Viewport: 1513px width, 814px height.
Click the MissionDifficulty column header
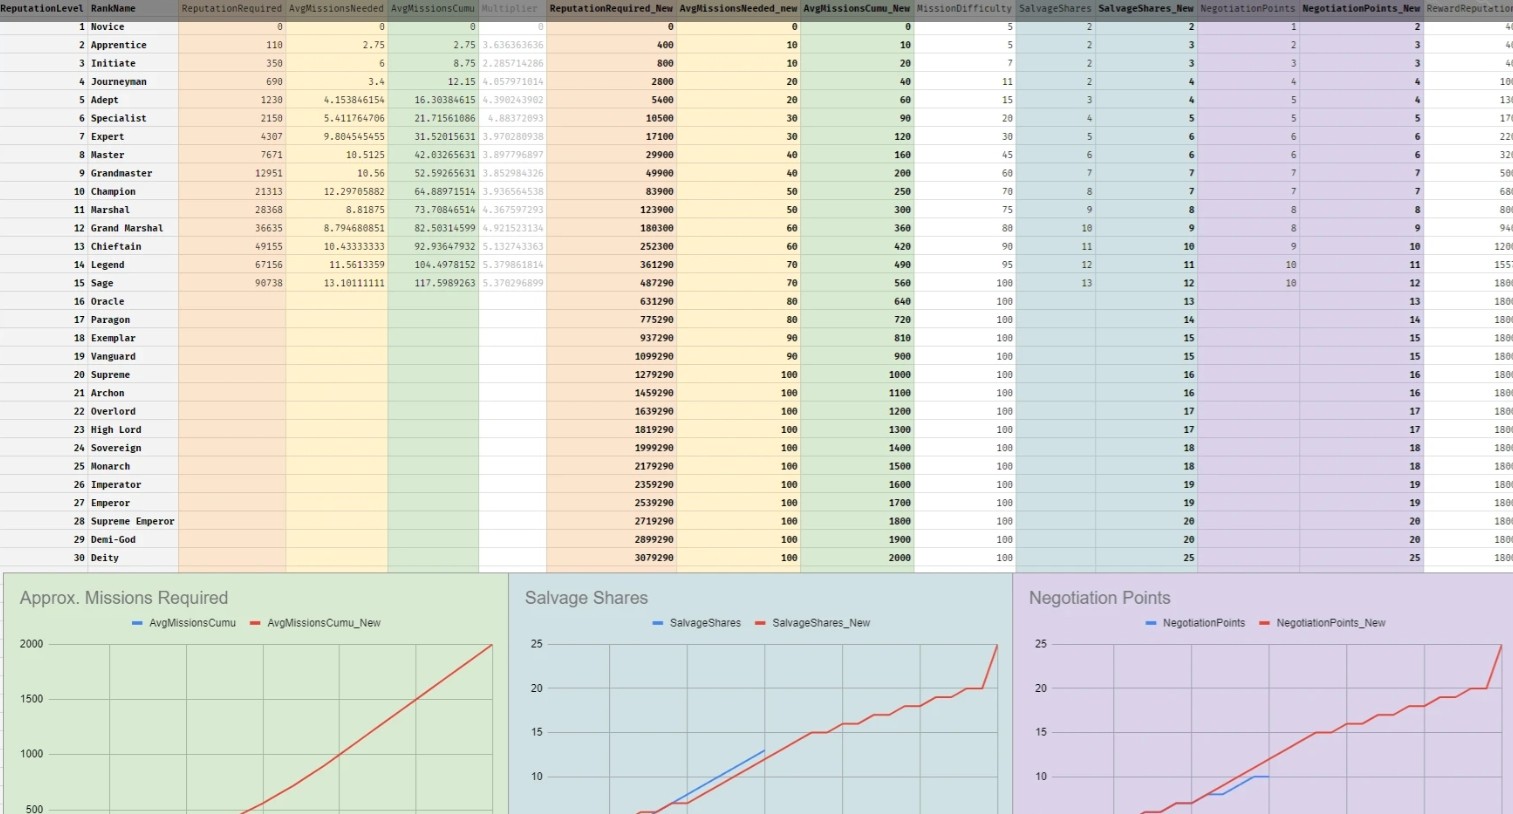964,8
